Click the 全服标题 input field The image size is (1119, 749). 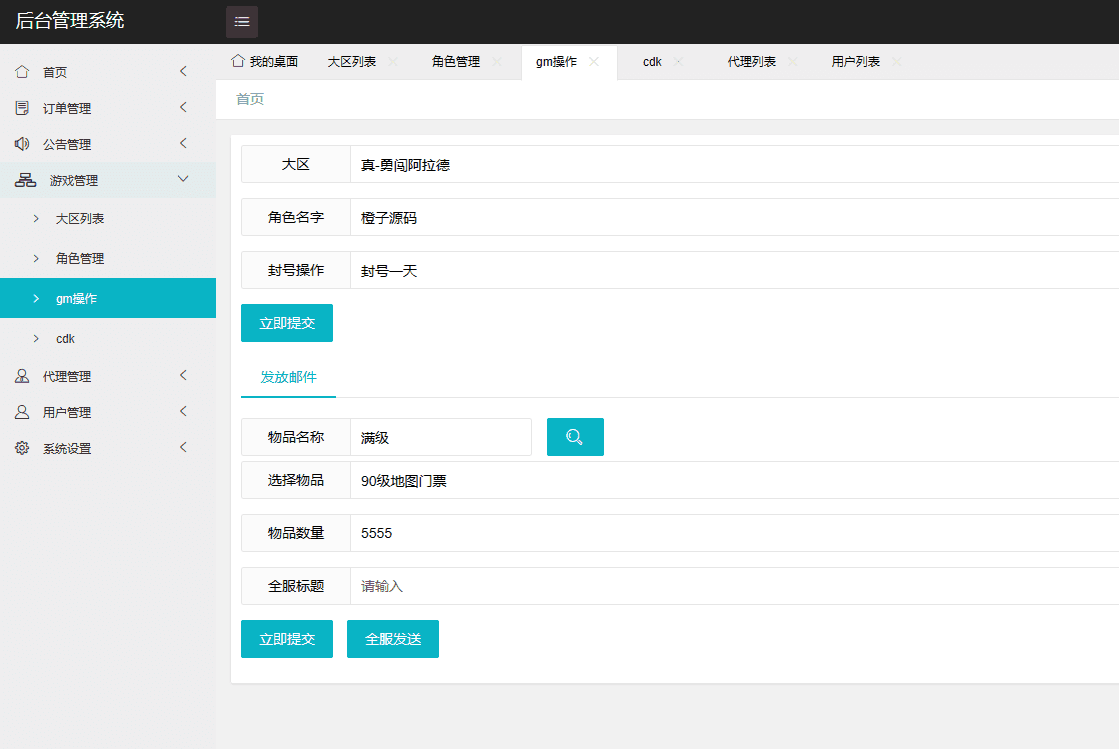[734, 586]
